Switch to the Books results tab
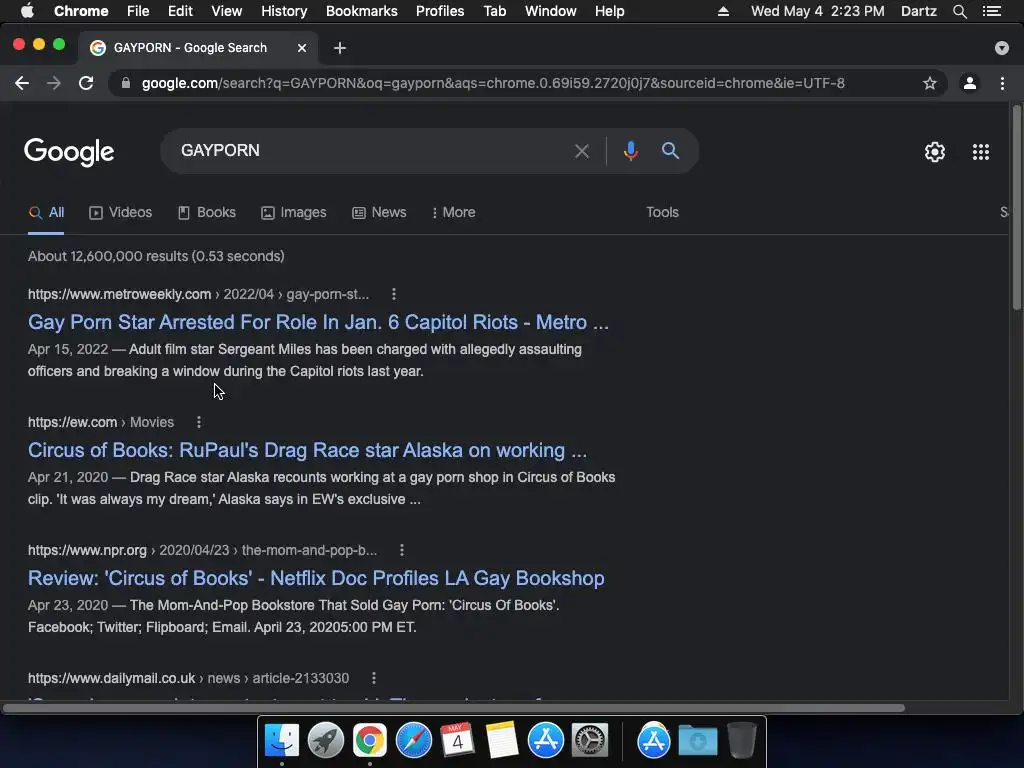Image resolution: width=1024 pixels, height=768 pixels. (207, 212)
